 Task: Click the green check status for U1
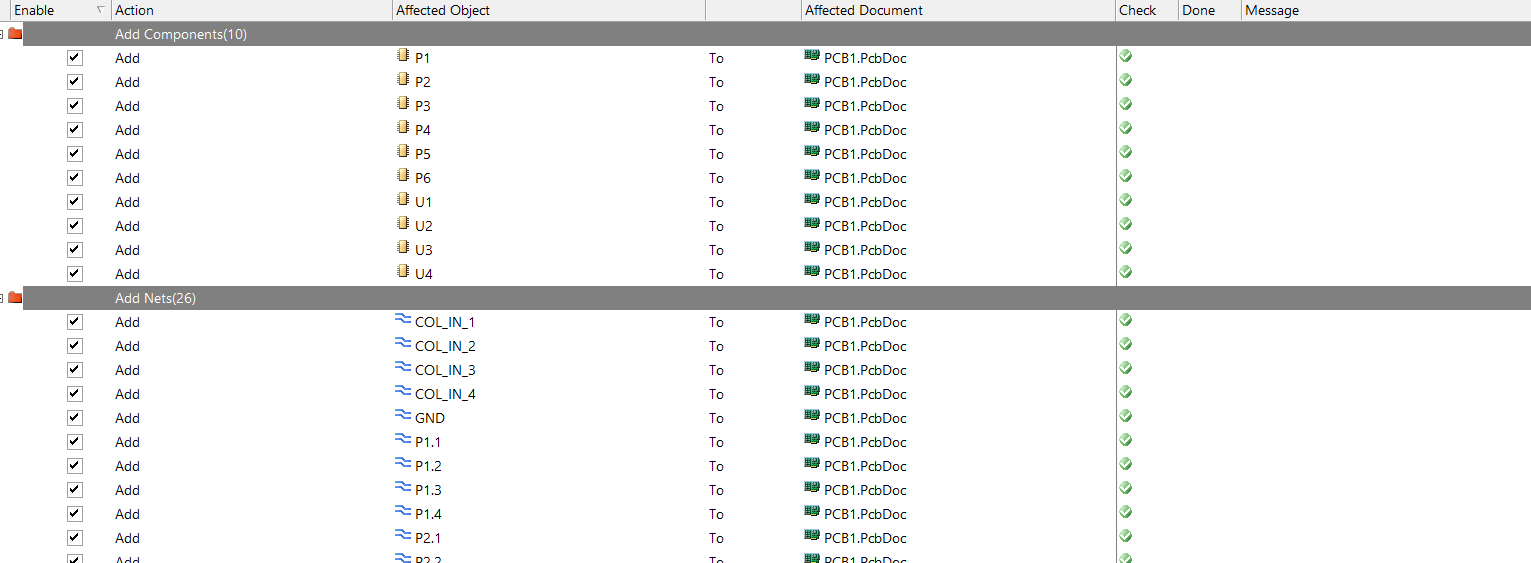point(1125,201)
